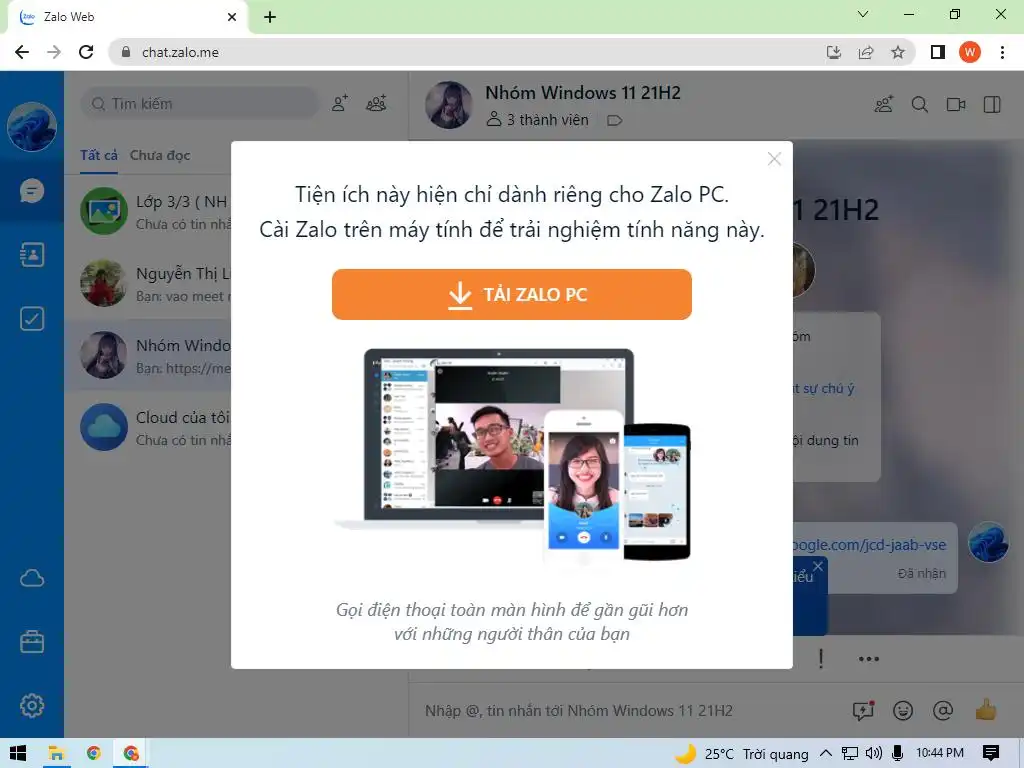The image size is (1024, 768).
Task: Go back in browser
Action: (22, 52)
